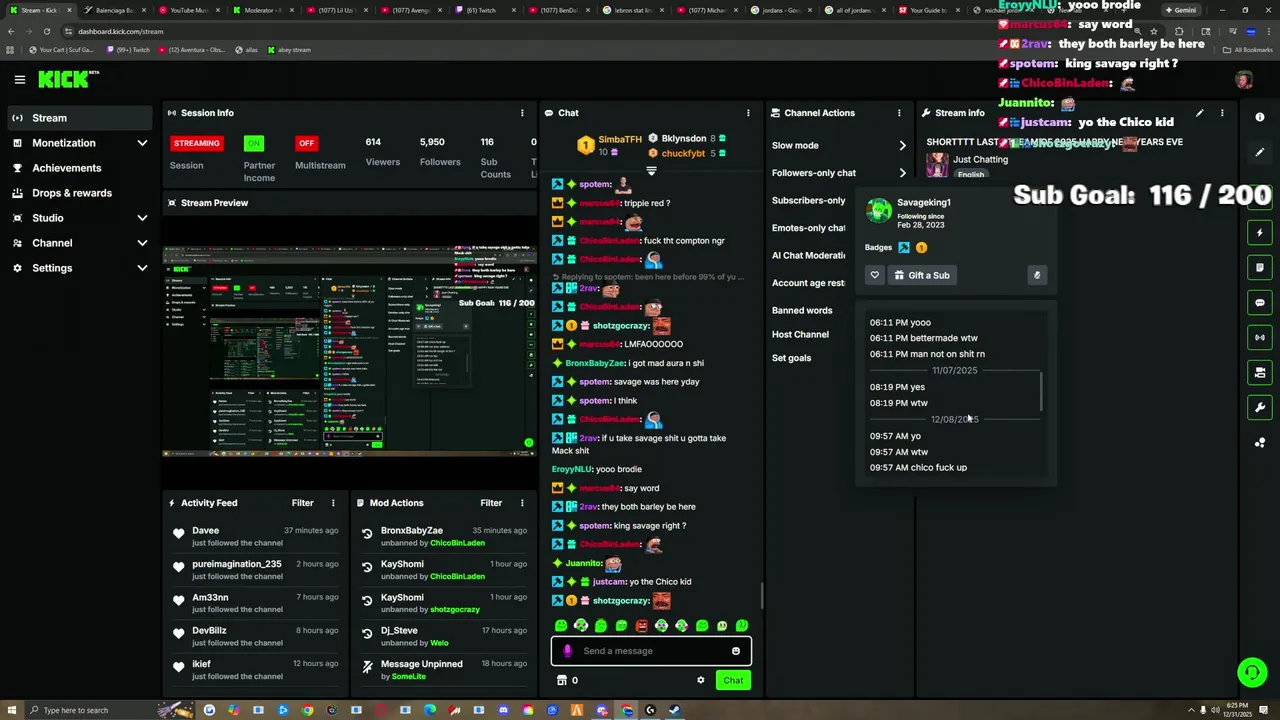This screenshot has height=720, width=1280.
Task: Click Send a message input field
Action: tap(651, 651)
